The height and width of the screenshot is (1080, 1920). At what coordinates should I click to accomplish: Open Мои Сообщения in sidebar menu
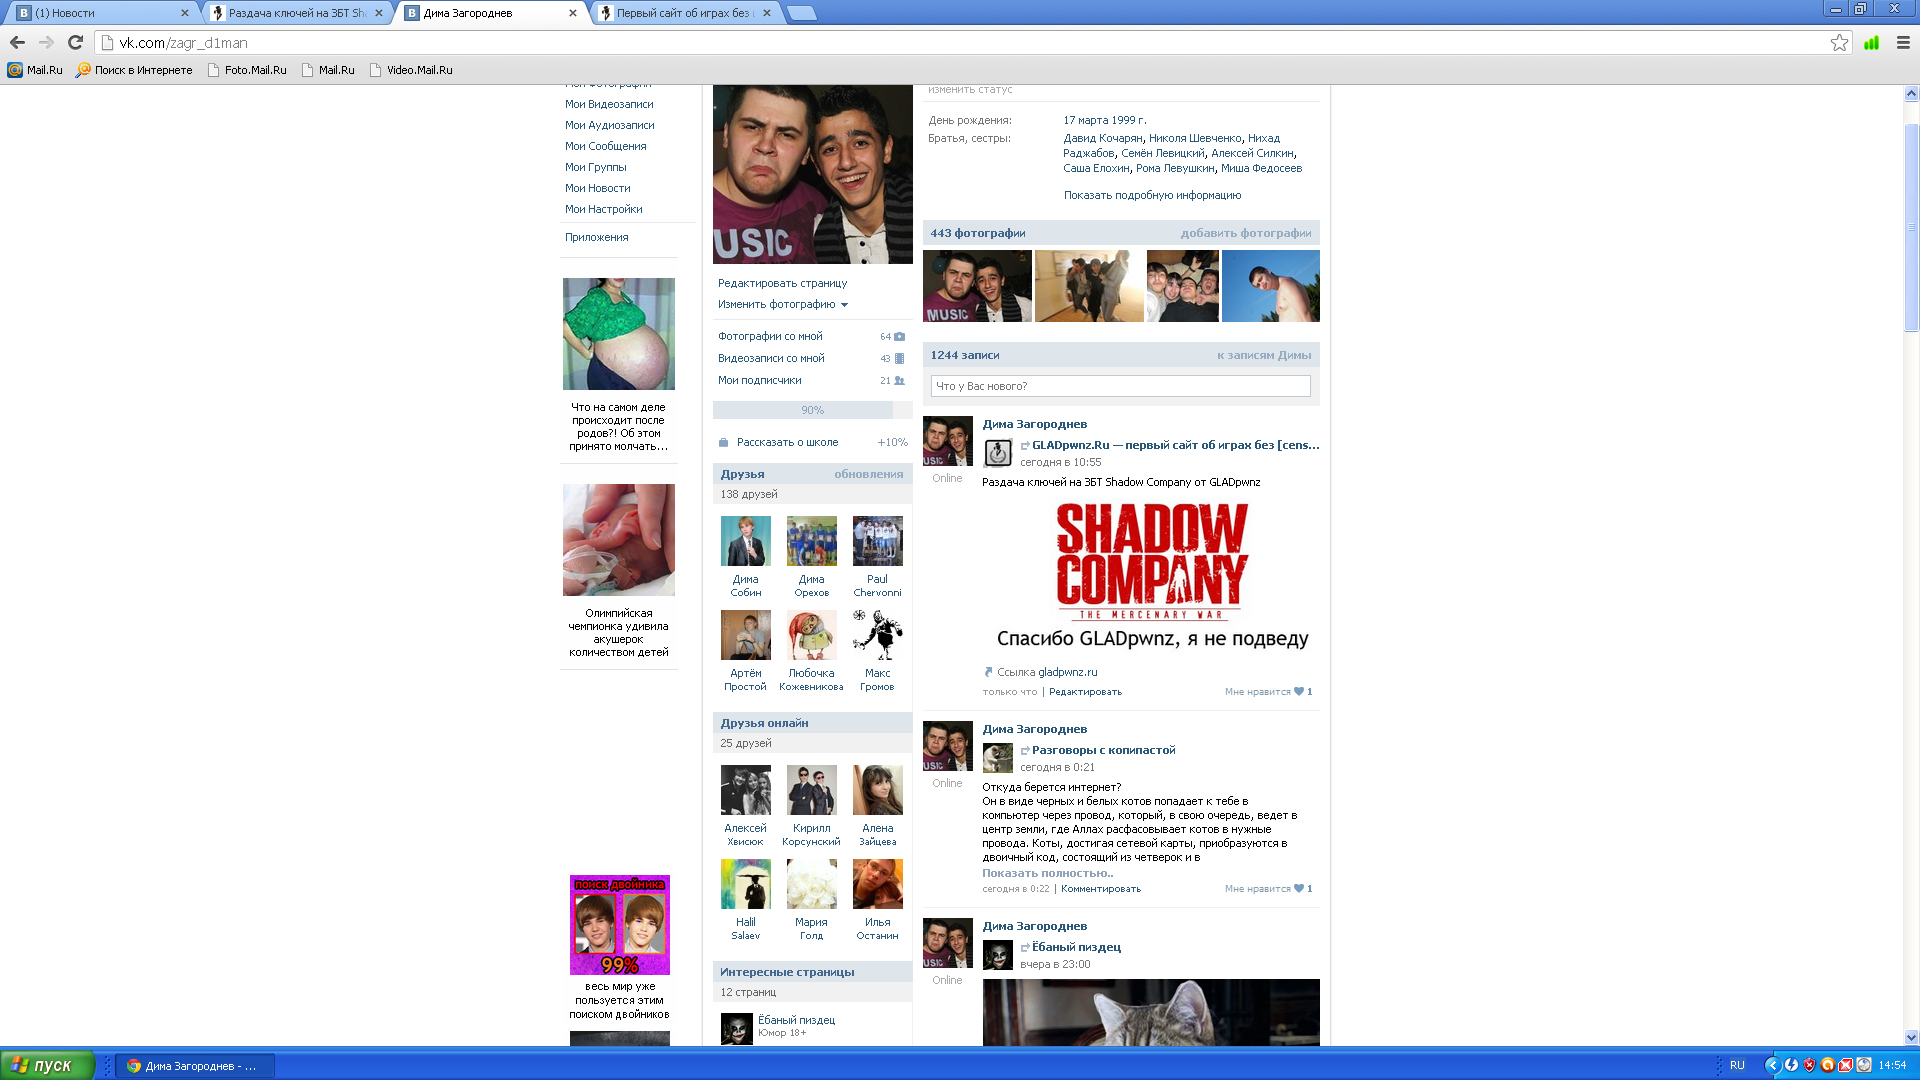pyautogui.click(x=605, y=146)
